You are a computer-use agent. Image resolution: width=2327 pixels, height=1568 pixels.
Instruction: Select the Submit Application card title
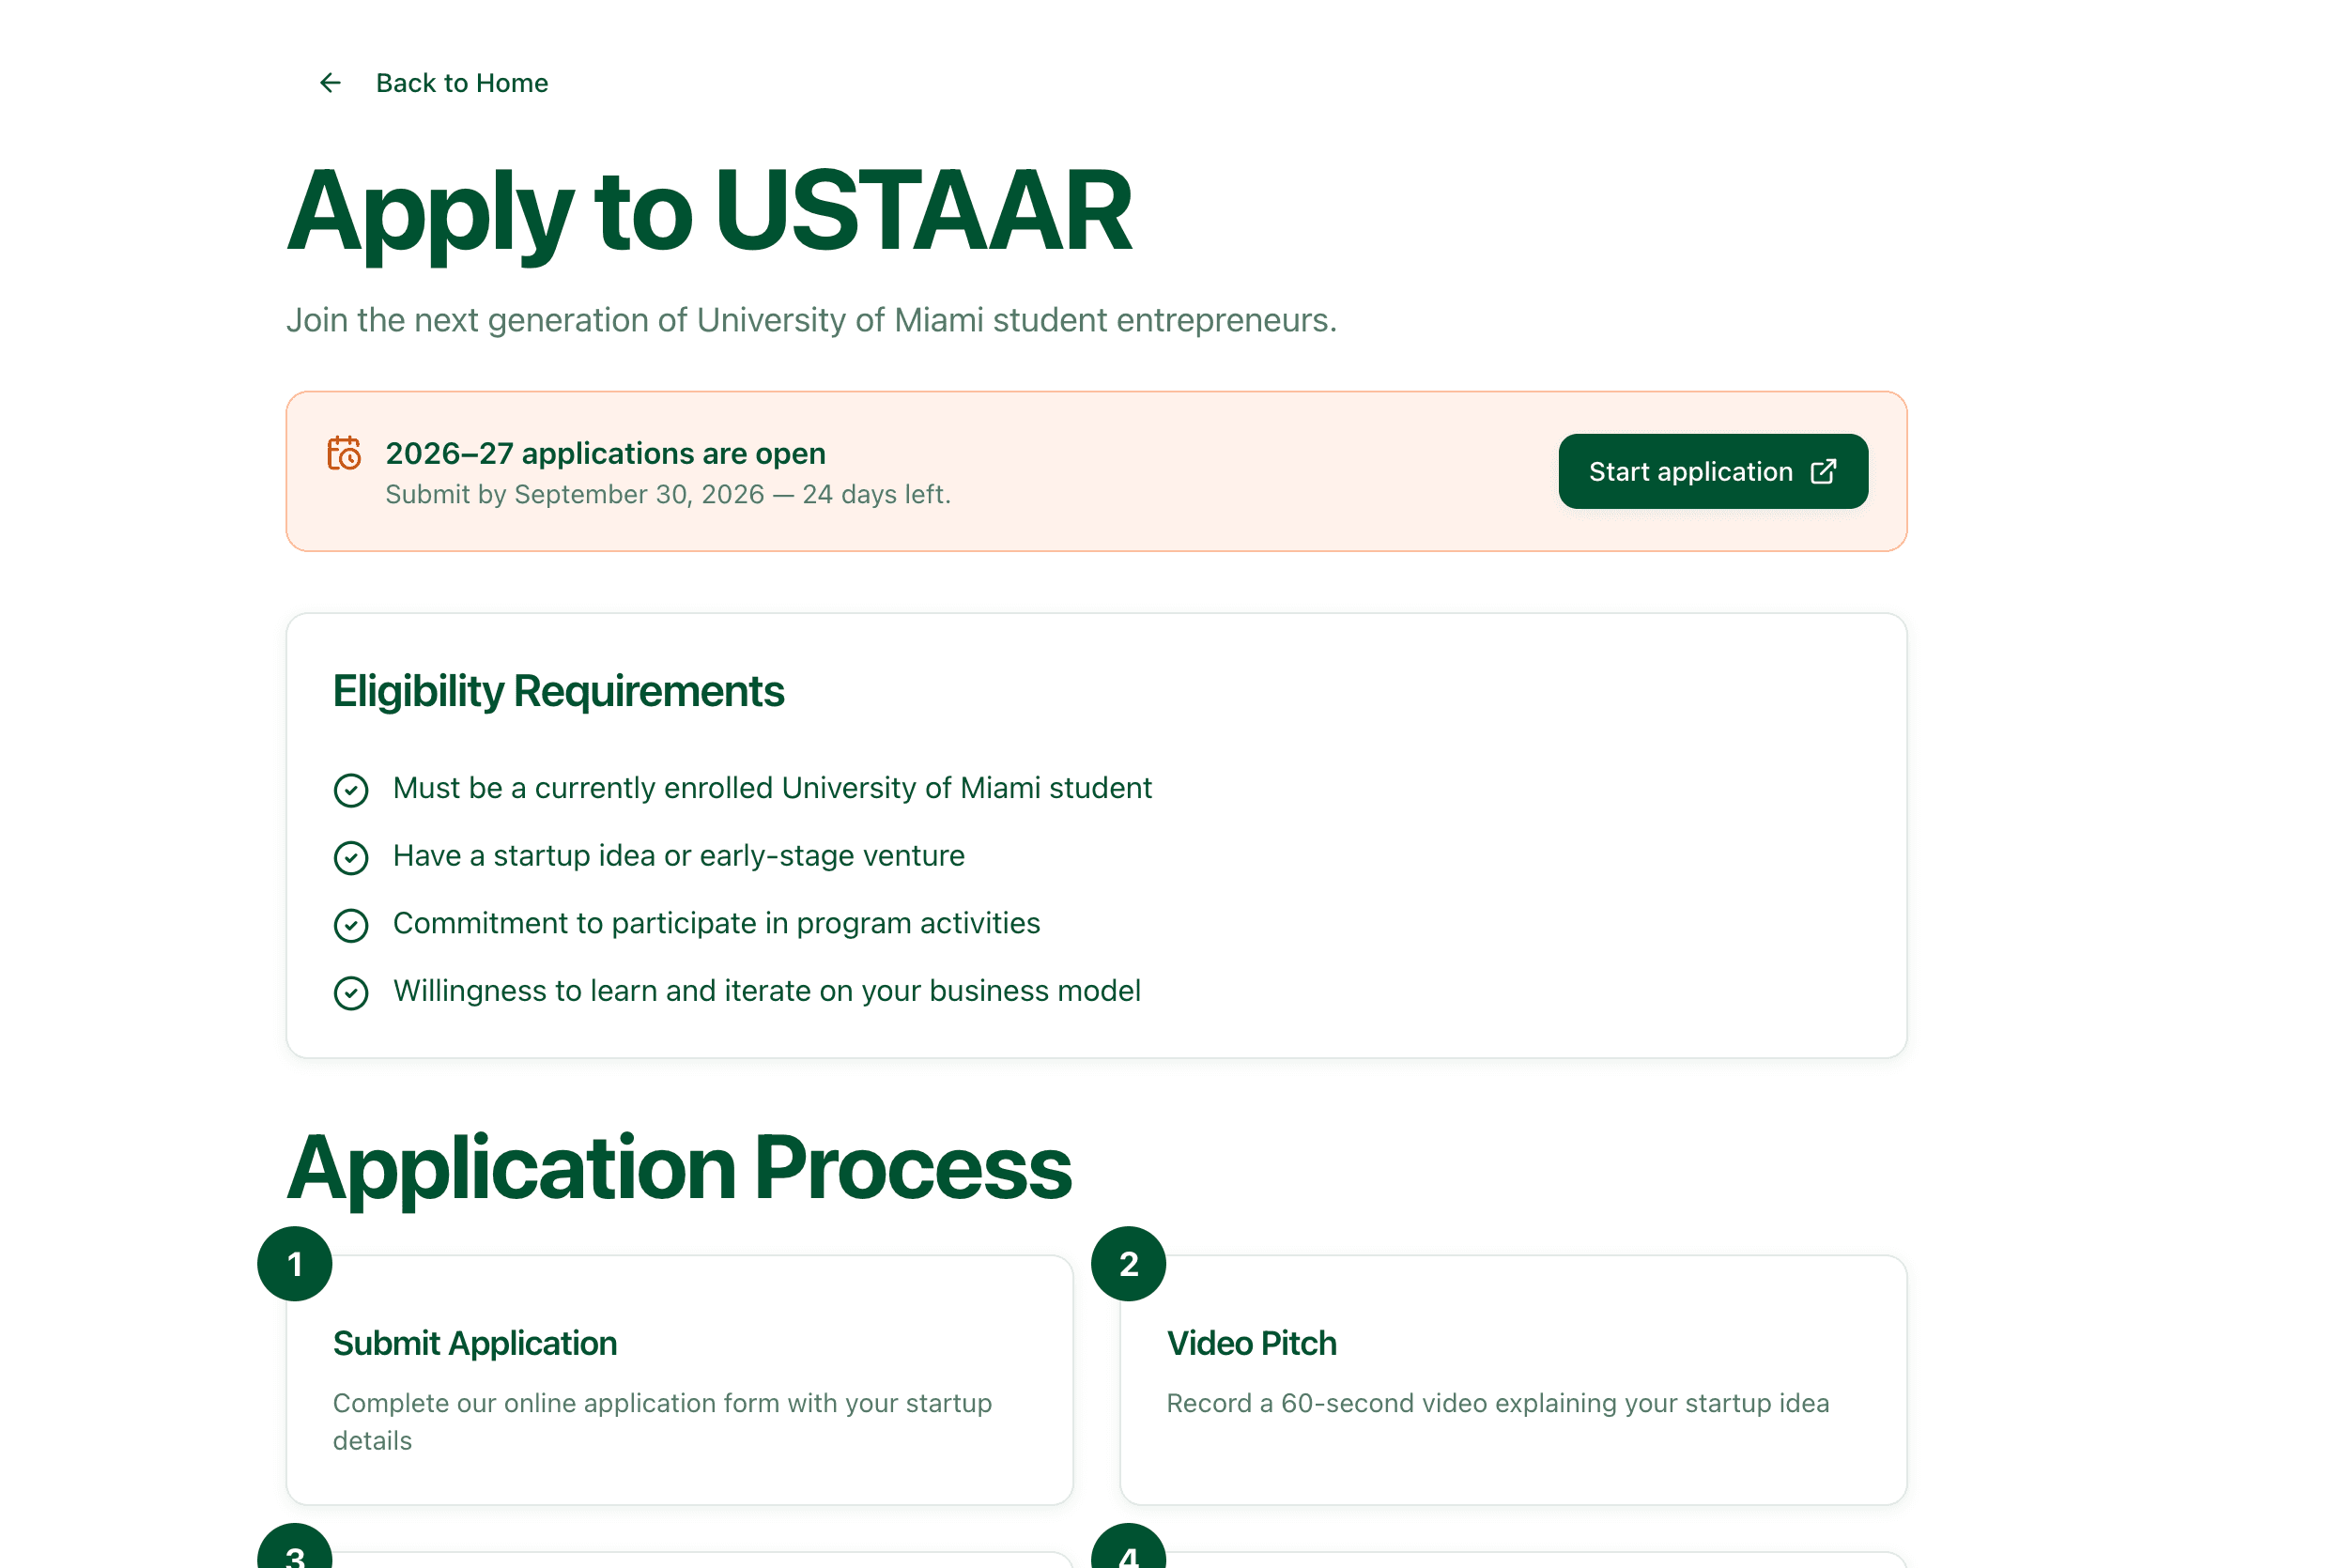point(475,1343)
